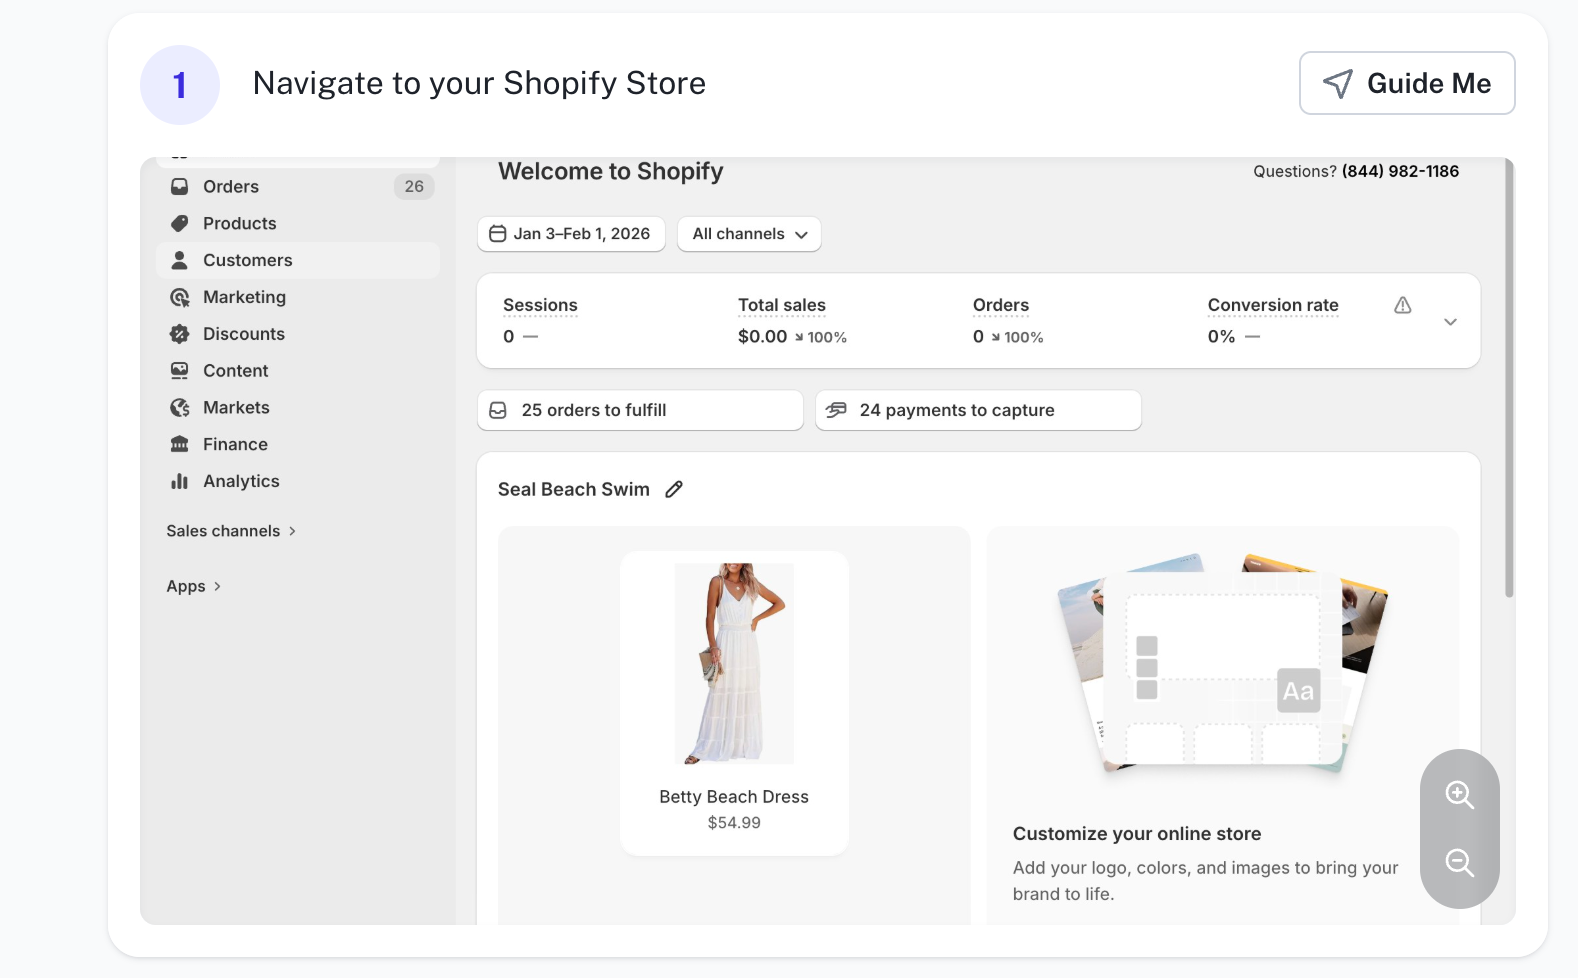Click the zoom in magnifier icon

tap(1459, 795)
